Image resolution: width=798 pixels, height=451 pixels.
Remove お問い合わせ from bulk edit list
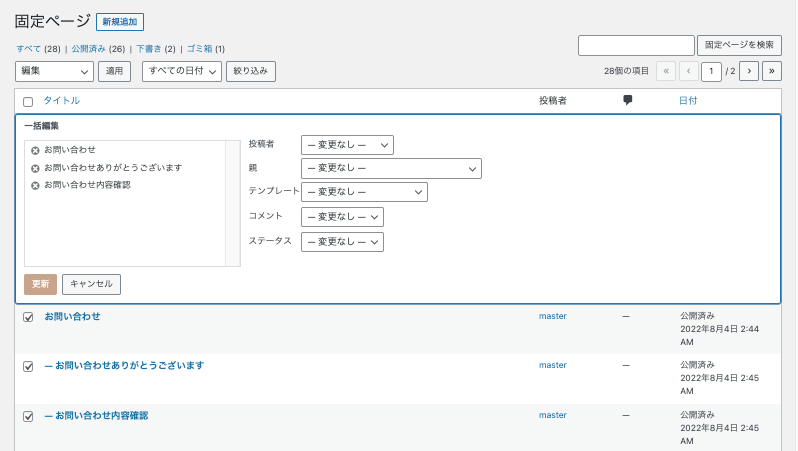point(35,150)
